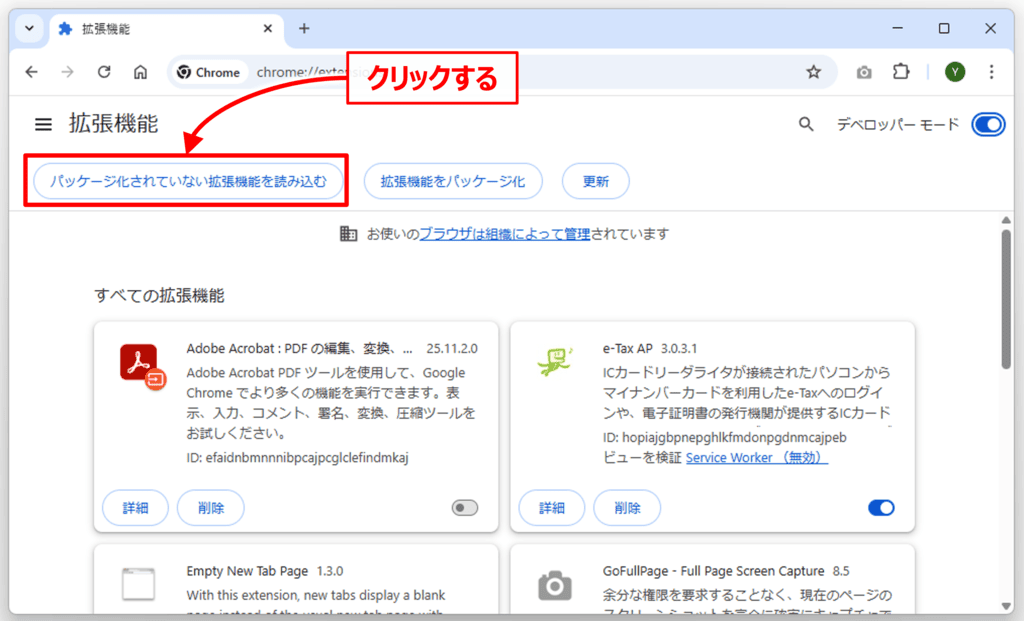The image size is (1024, 621).
Task: Click the browser back arrow
Action: point(31,72)
